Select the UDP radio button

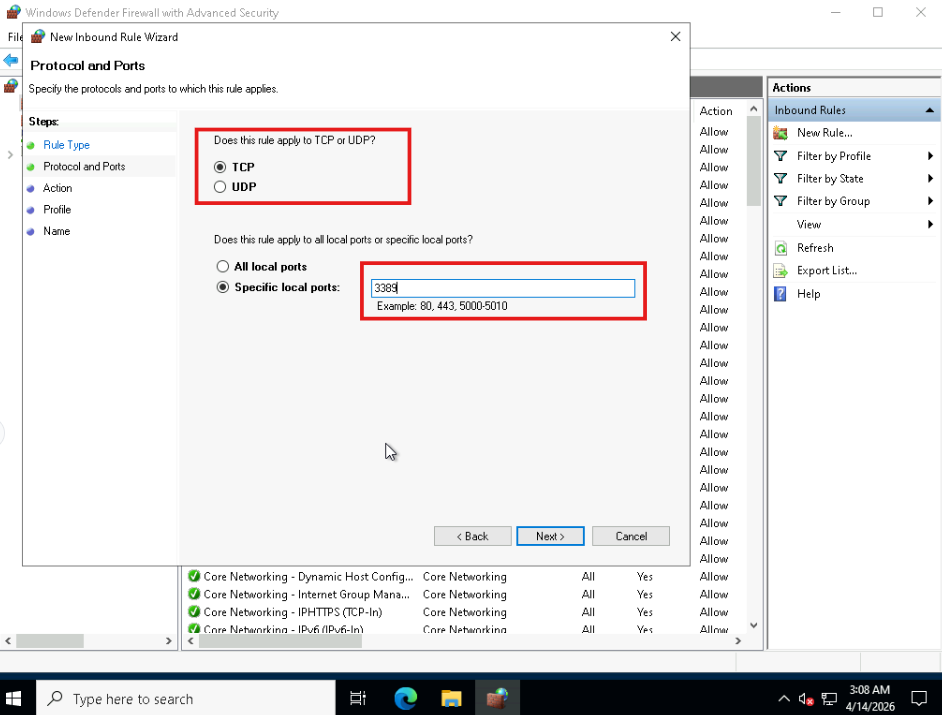220,187
